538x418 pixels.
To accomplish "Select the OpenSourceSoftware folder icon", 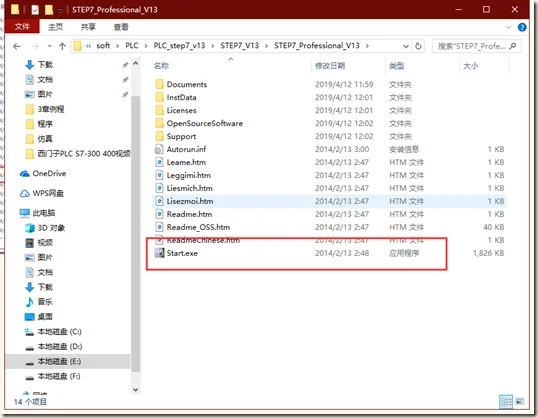I will pos(159,123).
